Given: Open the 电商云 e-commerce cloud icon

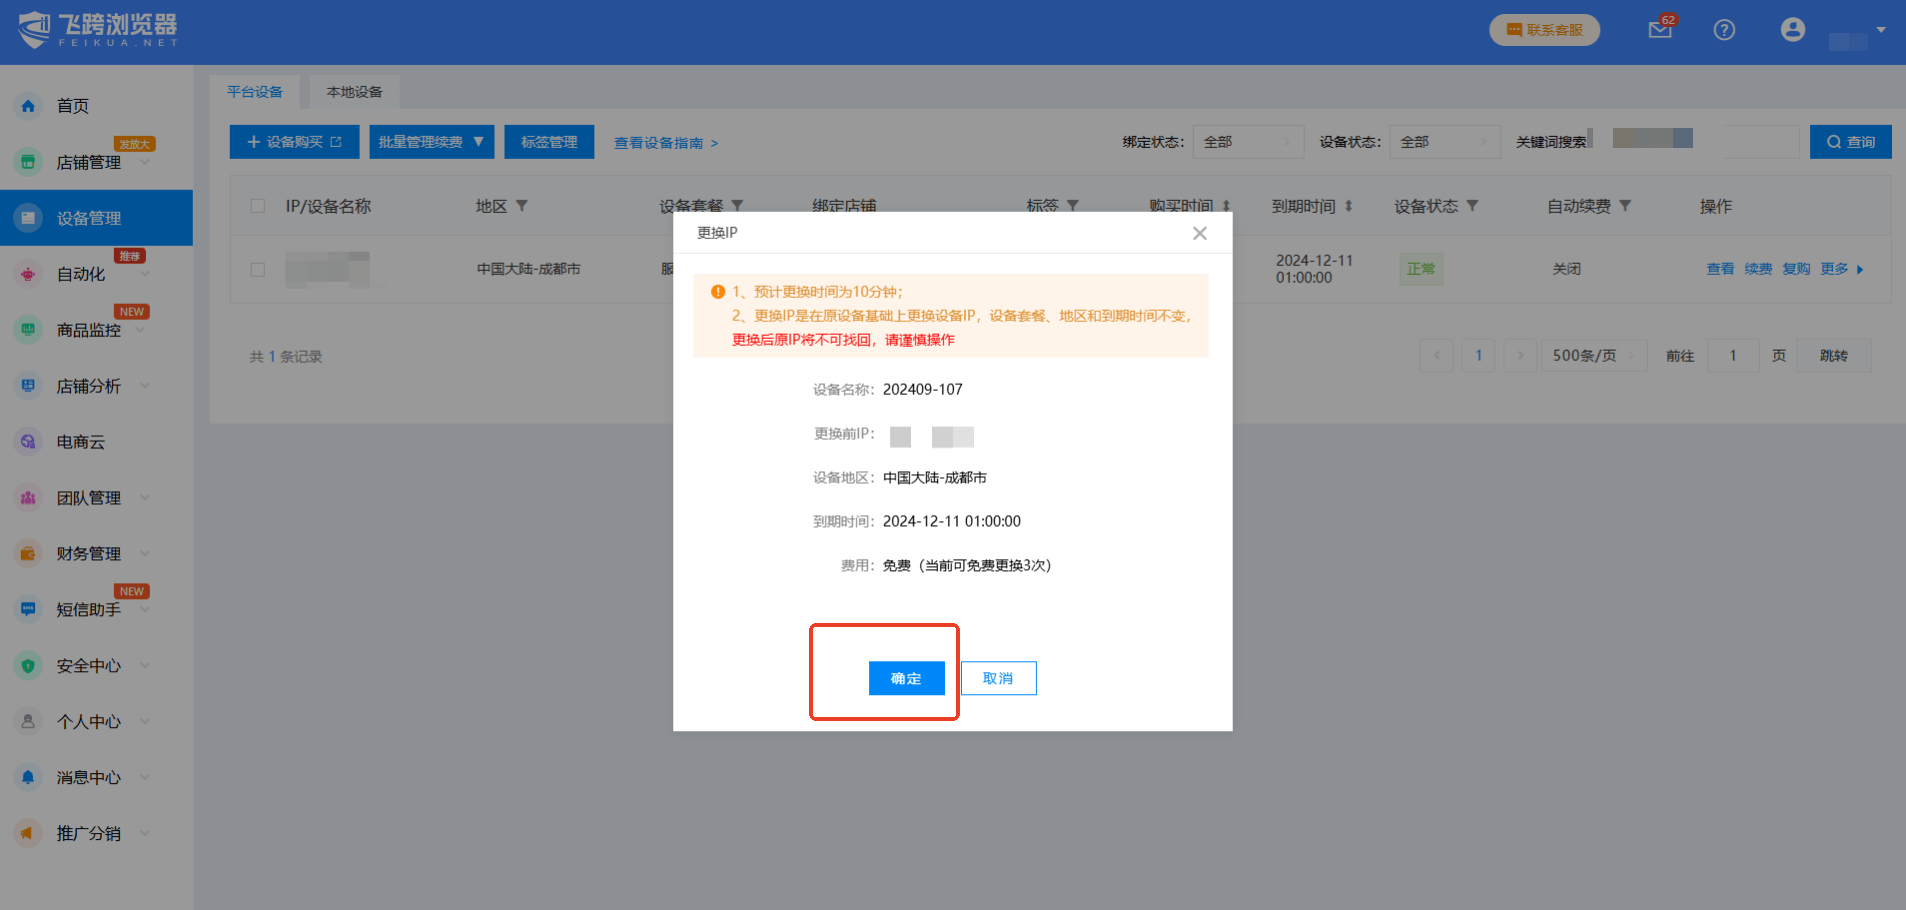Looking at the screenshot, I should tap(27, 441).
